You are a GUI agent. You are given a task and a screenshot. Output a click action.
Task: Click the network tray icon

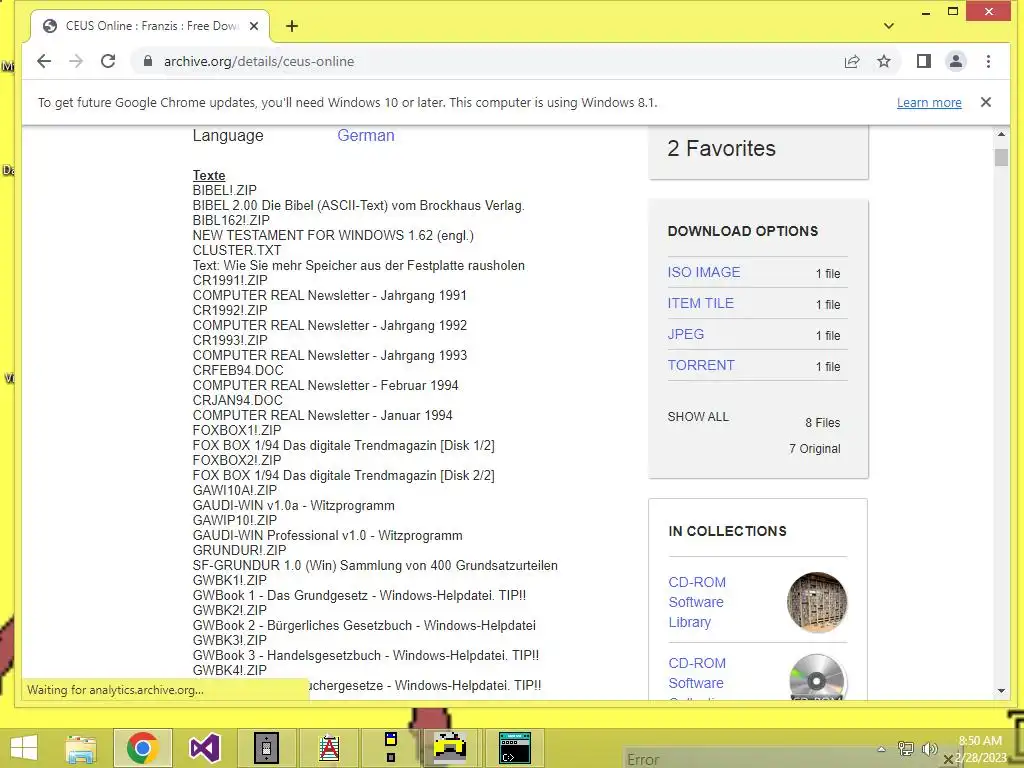coord(906,749)
